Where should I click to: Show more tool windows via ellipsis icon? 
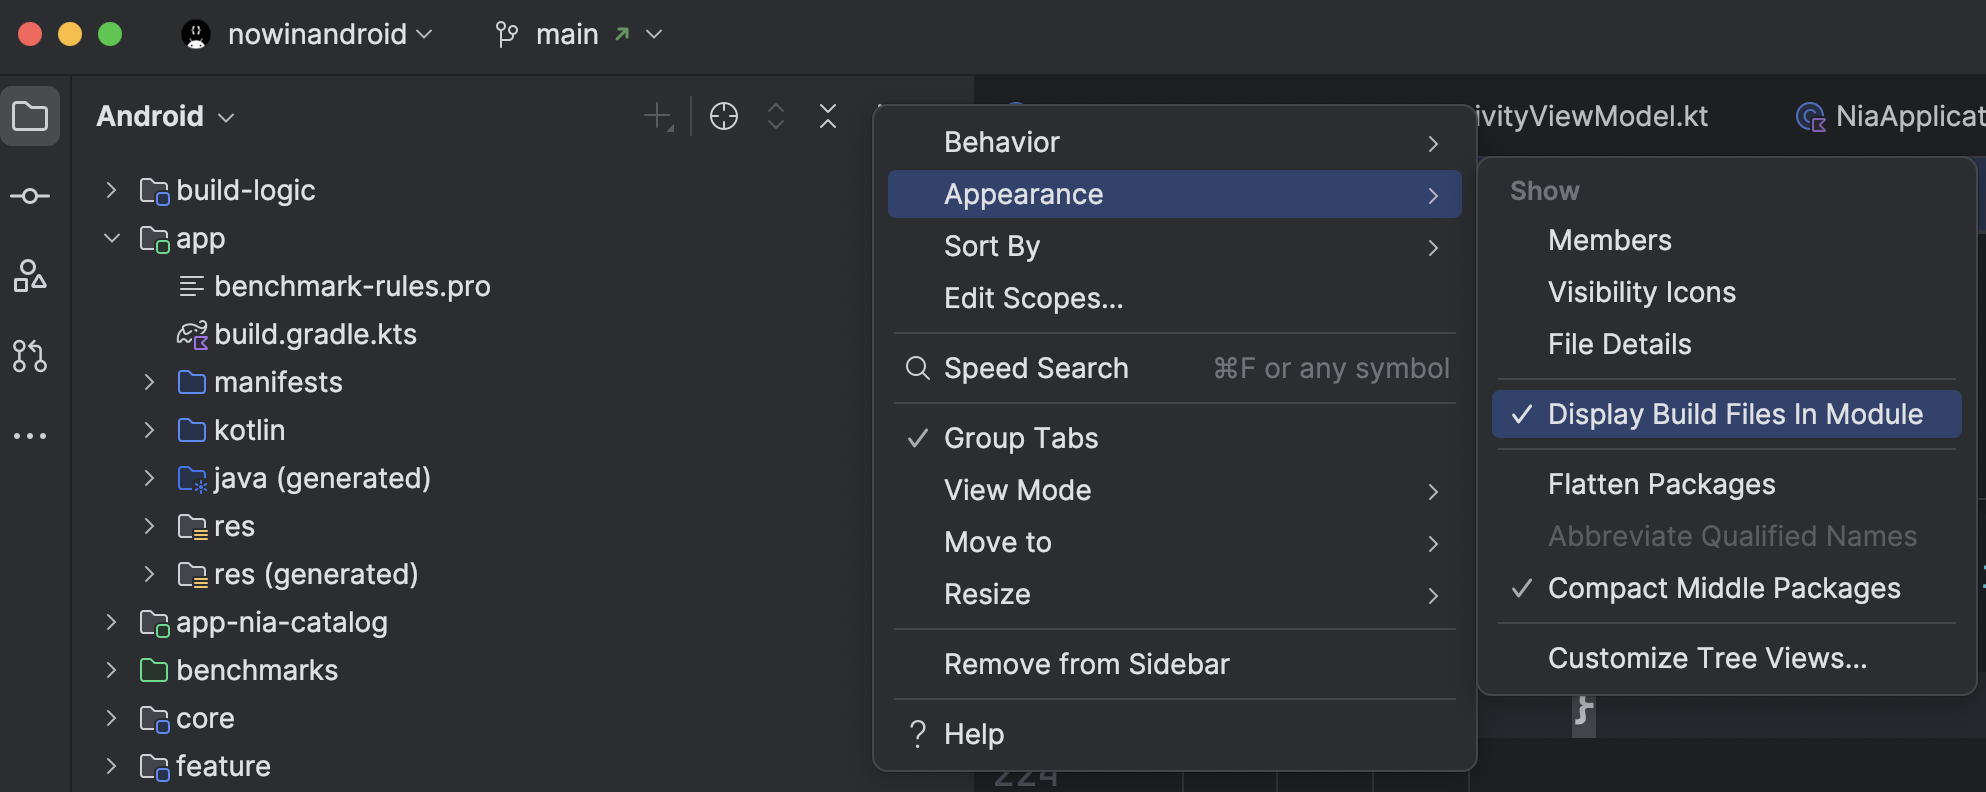click(30, 436)
